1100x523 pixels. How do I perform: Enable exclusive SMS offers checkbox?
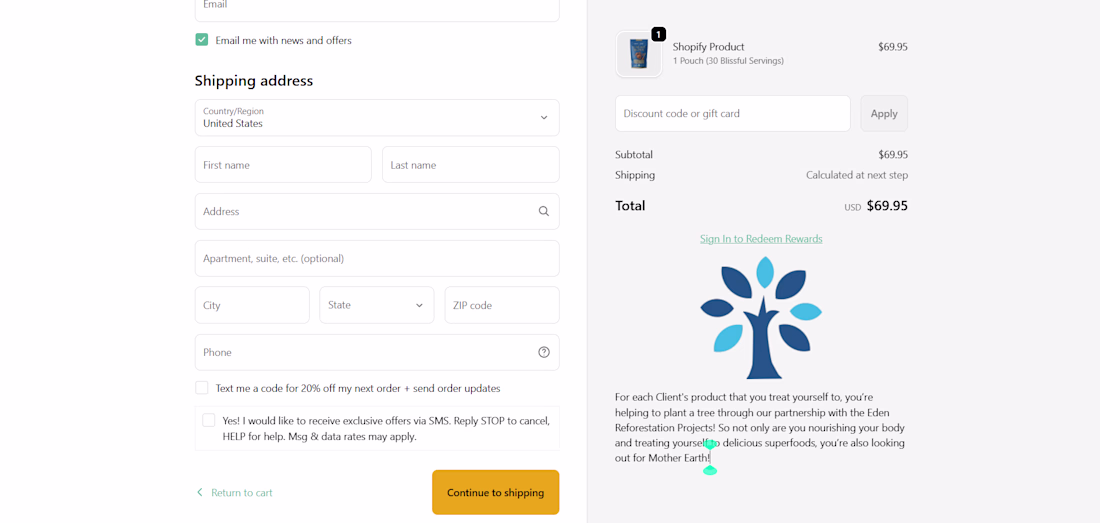pyautogui.click(x=209, y=421)
